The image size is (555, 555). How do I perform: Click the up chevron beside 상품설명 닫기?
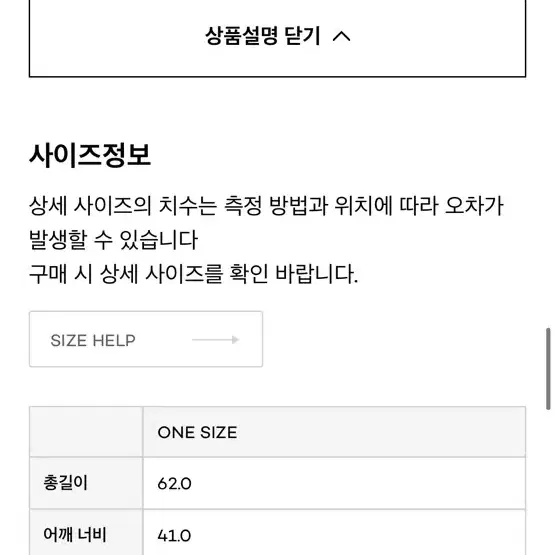click(x=342, y=36)
